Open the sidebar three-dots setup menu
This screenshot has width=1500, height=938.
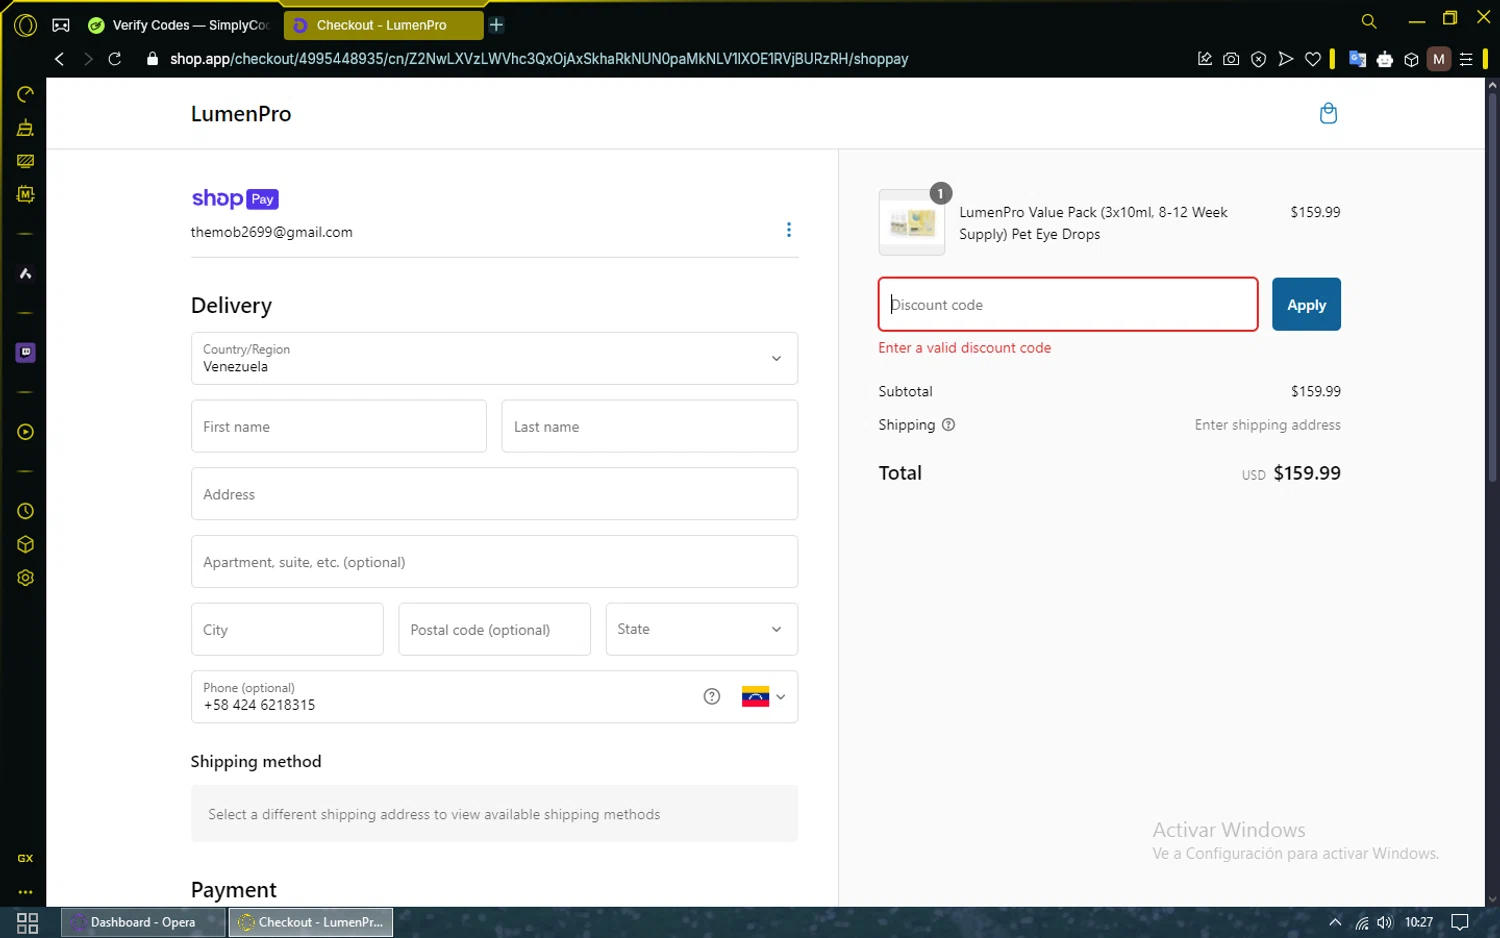pyautogui.click(x=26, y=892)
